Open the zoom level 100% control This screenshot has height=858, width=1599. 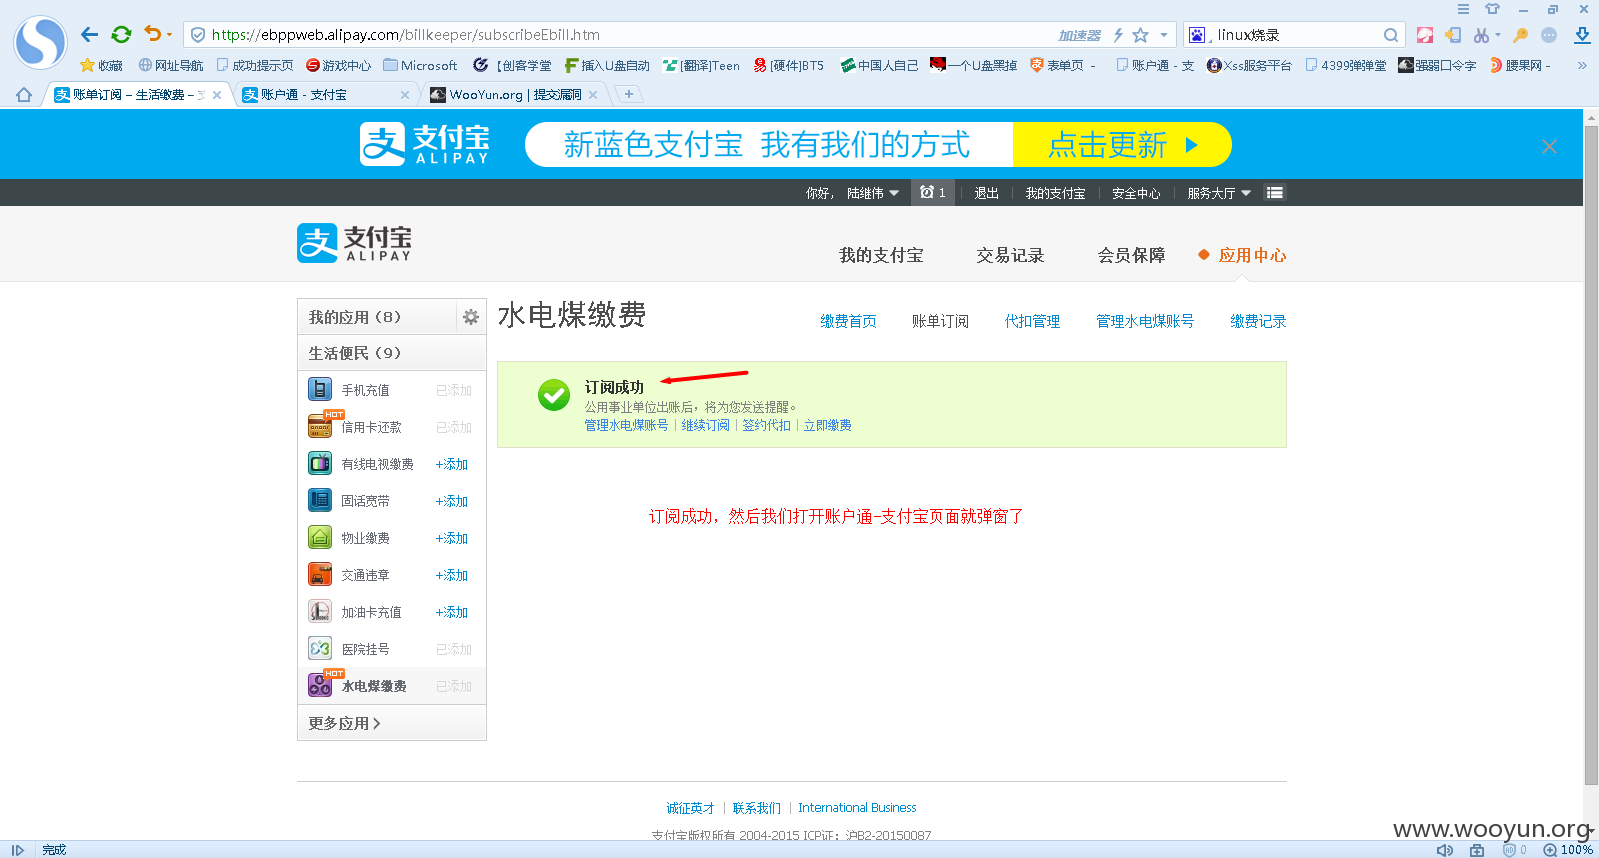tap(1568, 850)
